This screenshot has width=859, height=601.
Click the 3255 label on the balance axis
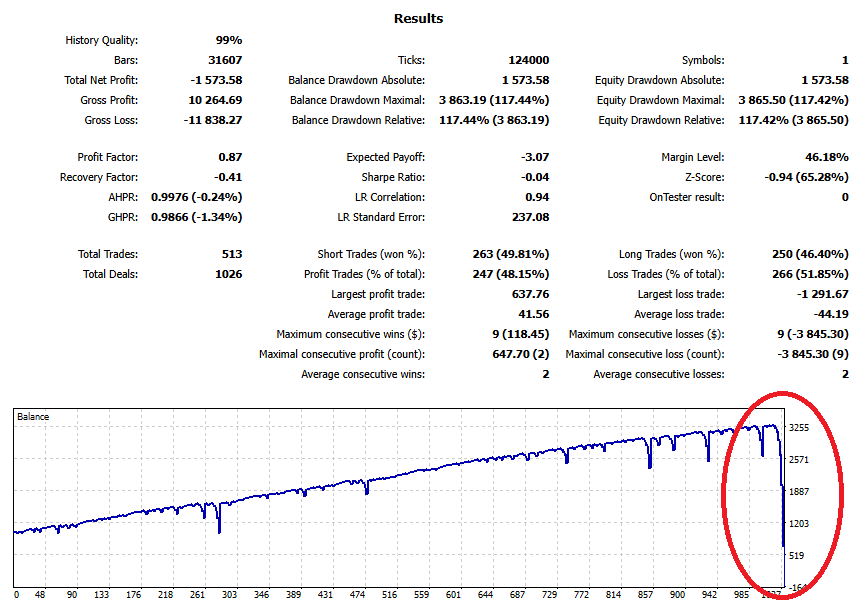799,427
